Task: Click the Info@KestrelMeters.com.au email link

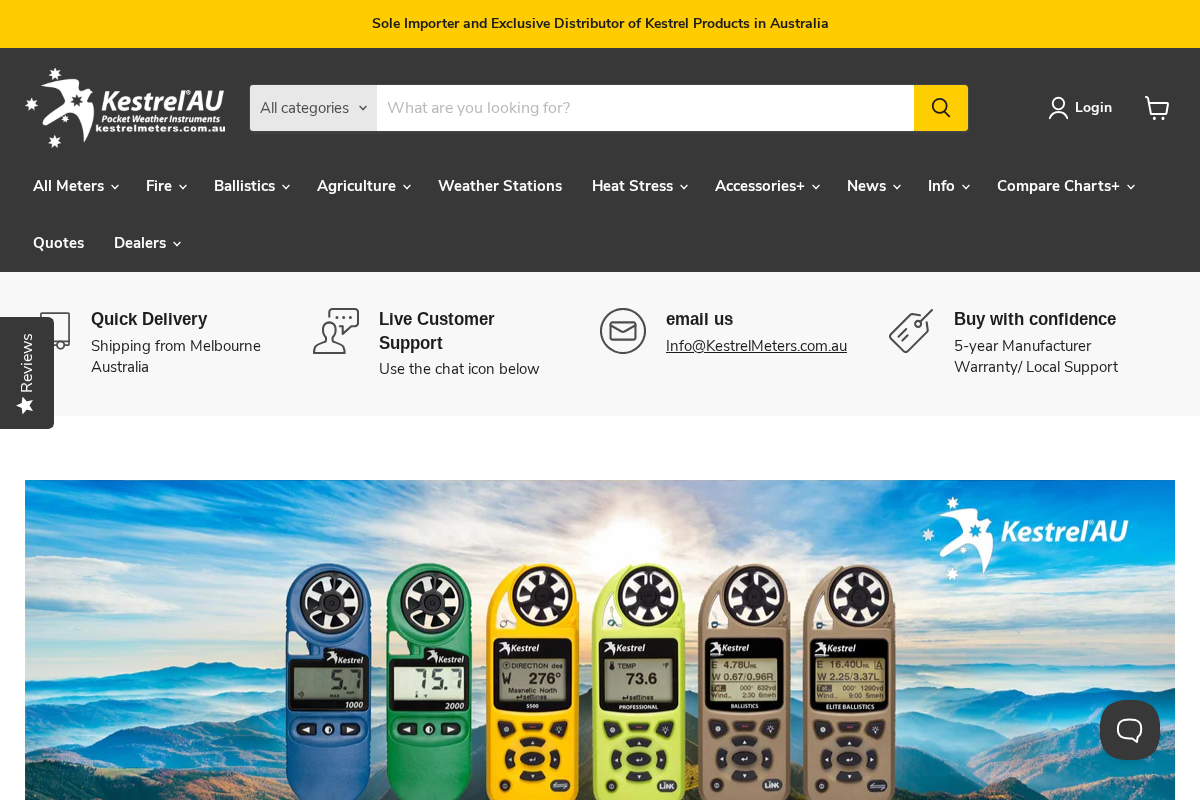Action: click(756, 346)
